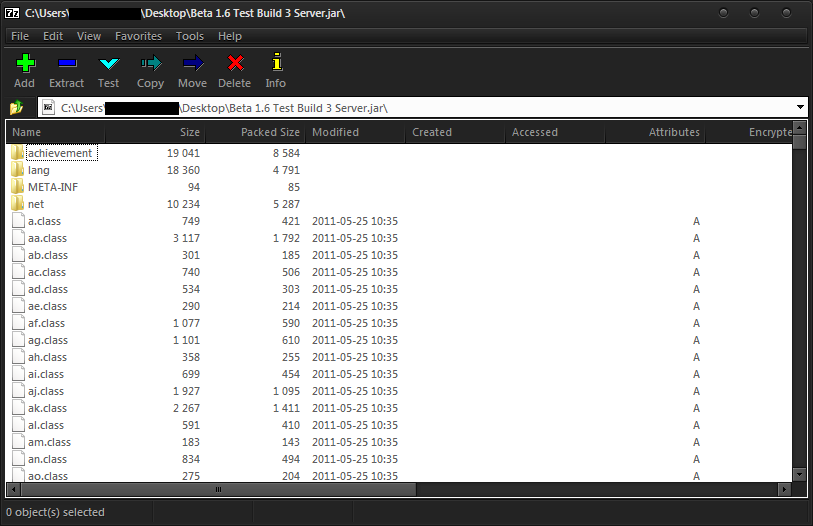The image size is (813, 526).
Task: Select the achievement folder icon
Action: click(x=18, y=153)
